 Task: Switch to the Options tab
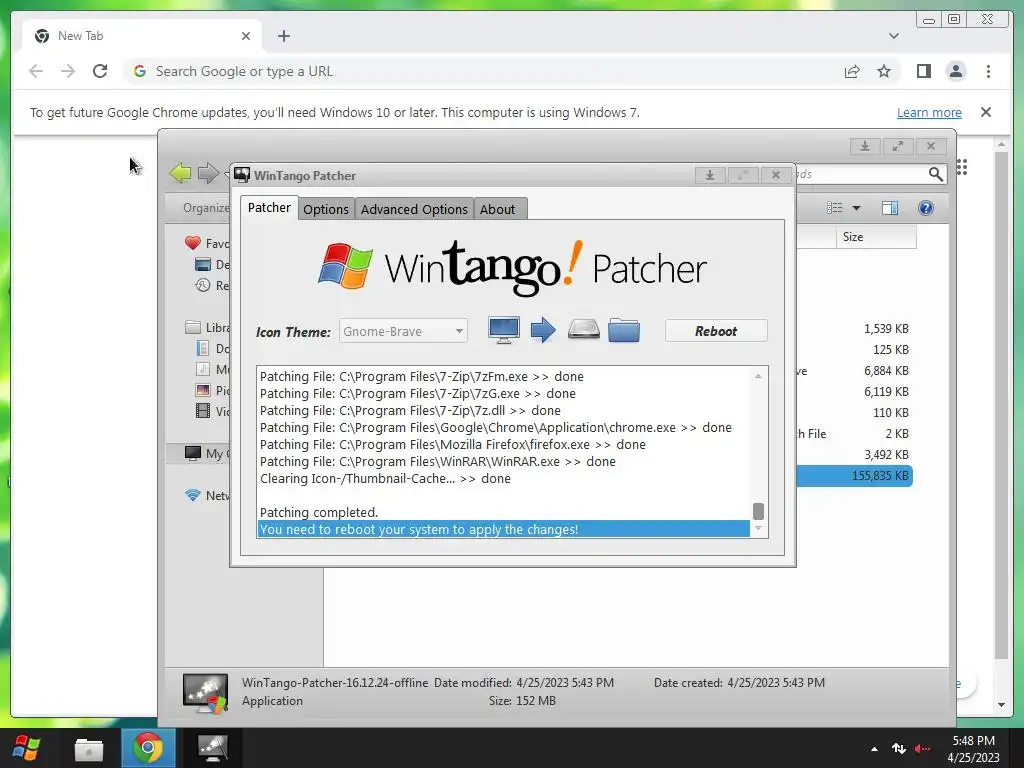coord(326,209)
